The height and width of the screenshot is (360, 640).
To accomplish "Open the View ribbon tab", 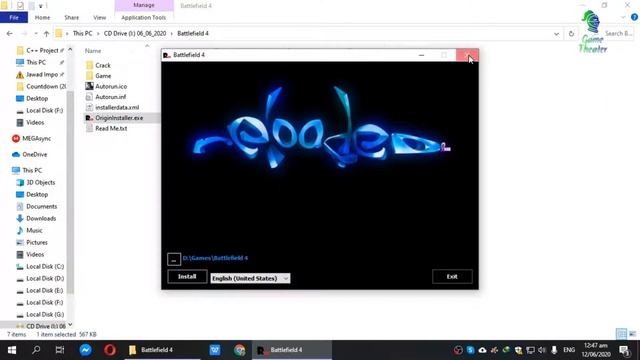I will coord(100,18).
